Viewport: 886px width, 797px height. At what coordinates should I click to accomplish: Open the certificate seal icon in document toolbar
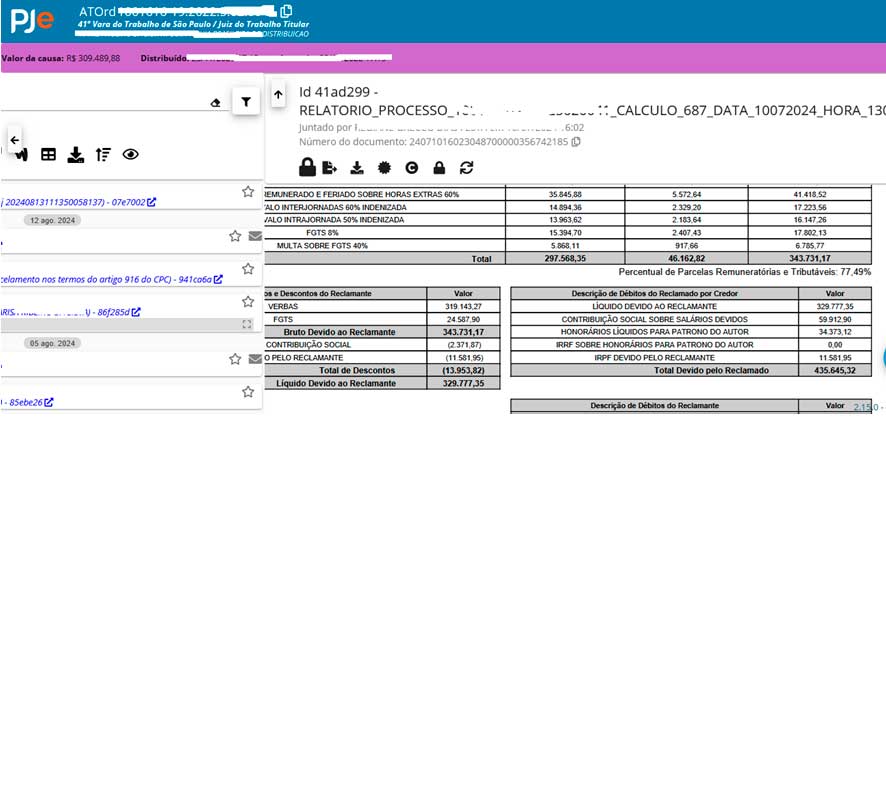coord(384,168)
